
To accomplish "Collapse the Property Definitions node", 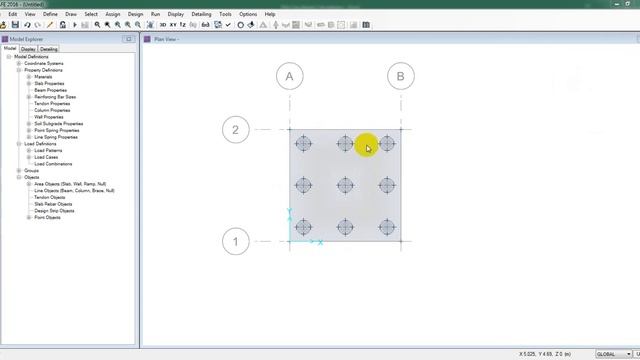I will click(x=19, y=70).
